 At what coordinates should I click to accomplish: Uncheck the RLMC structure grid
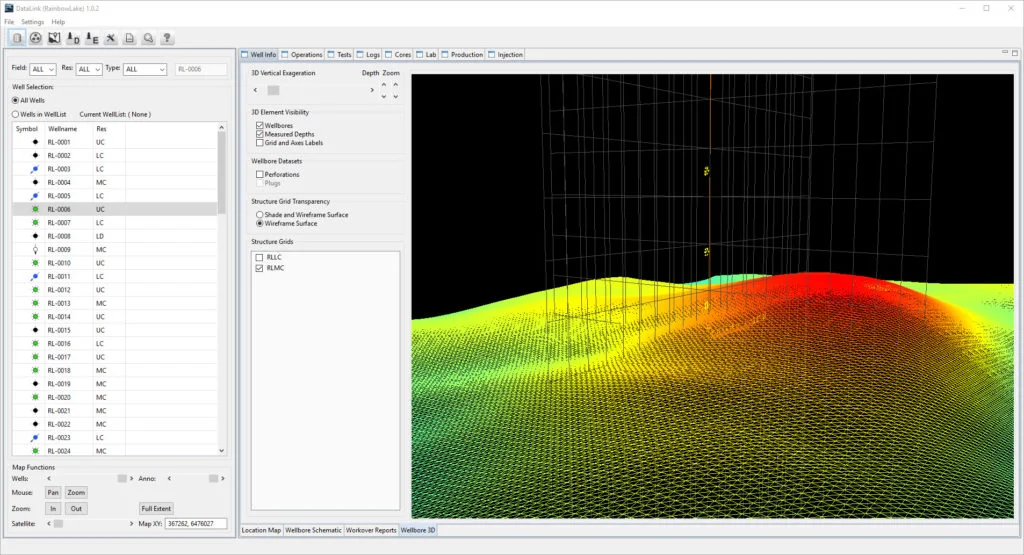click(260, 268)
